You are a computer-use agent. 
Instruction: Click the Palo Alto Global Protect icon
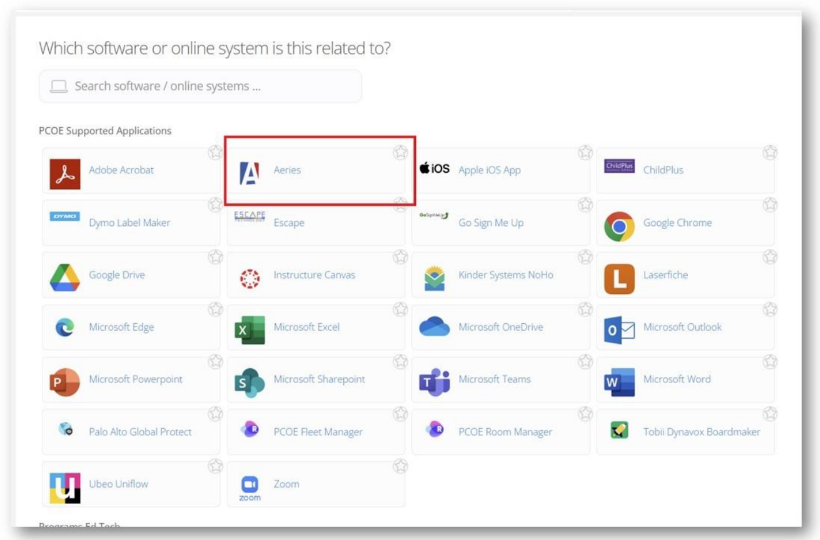pos(65,429)
